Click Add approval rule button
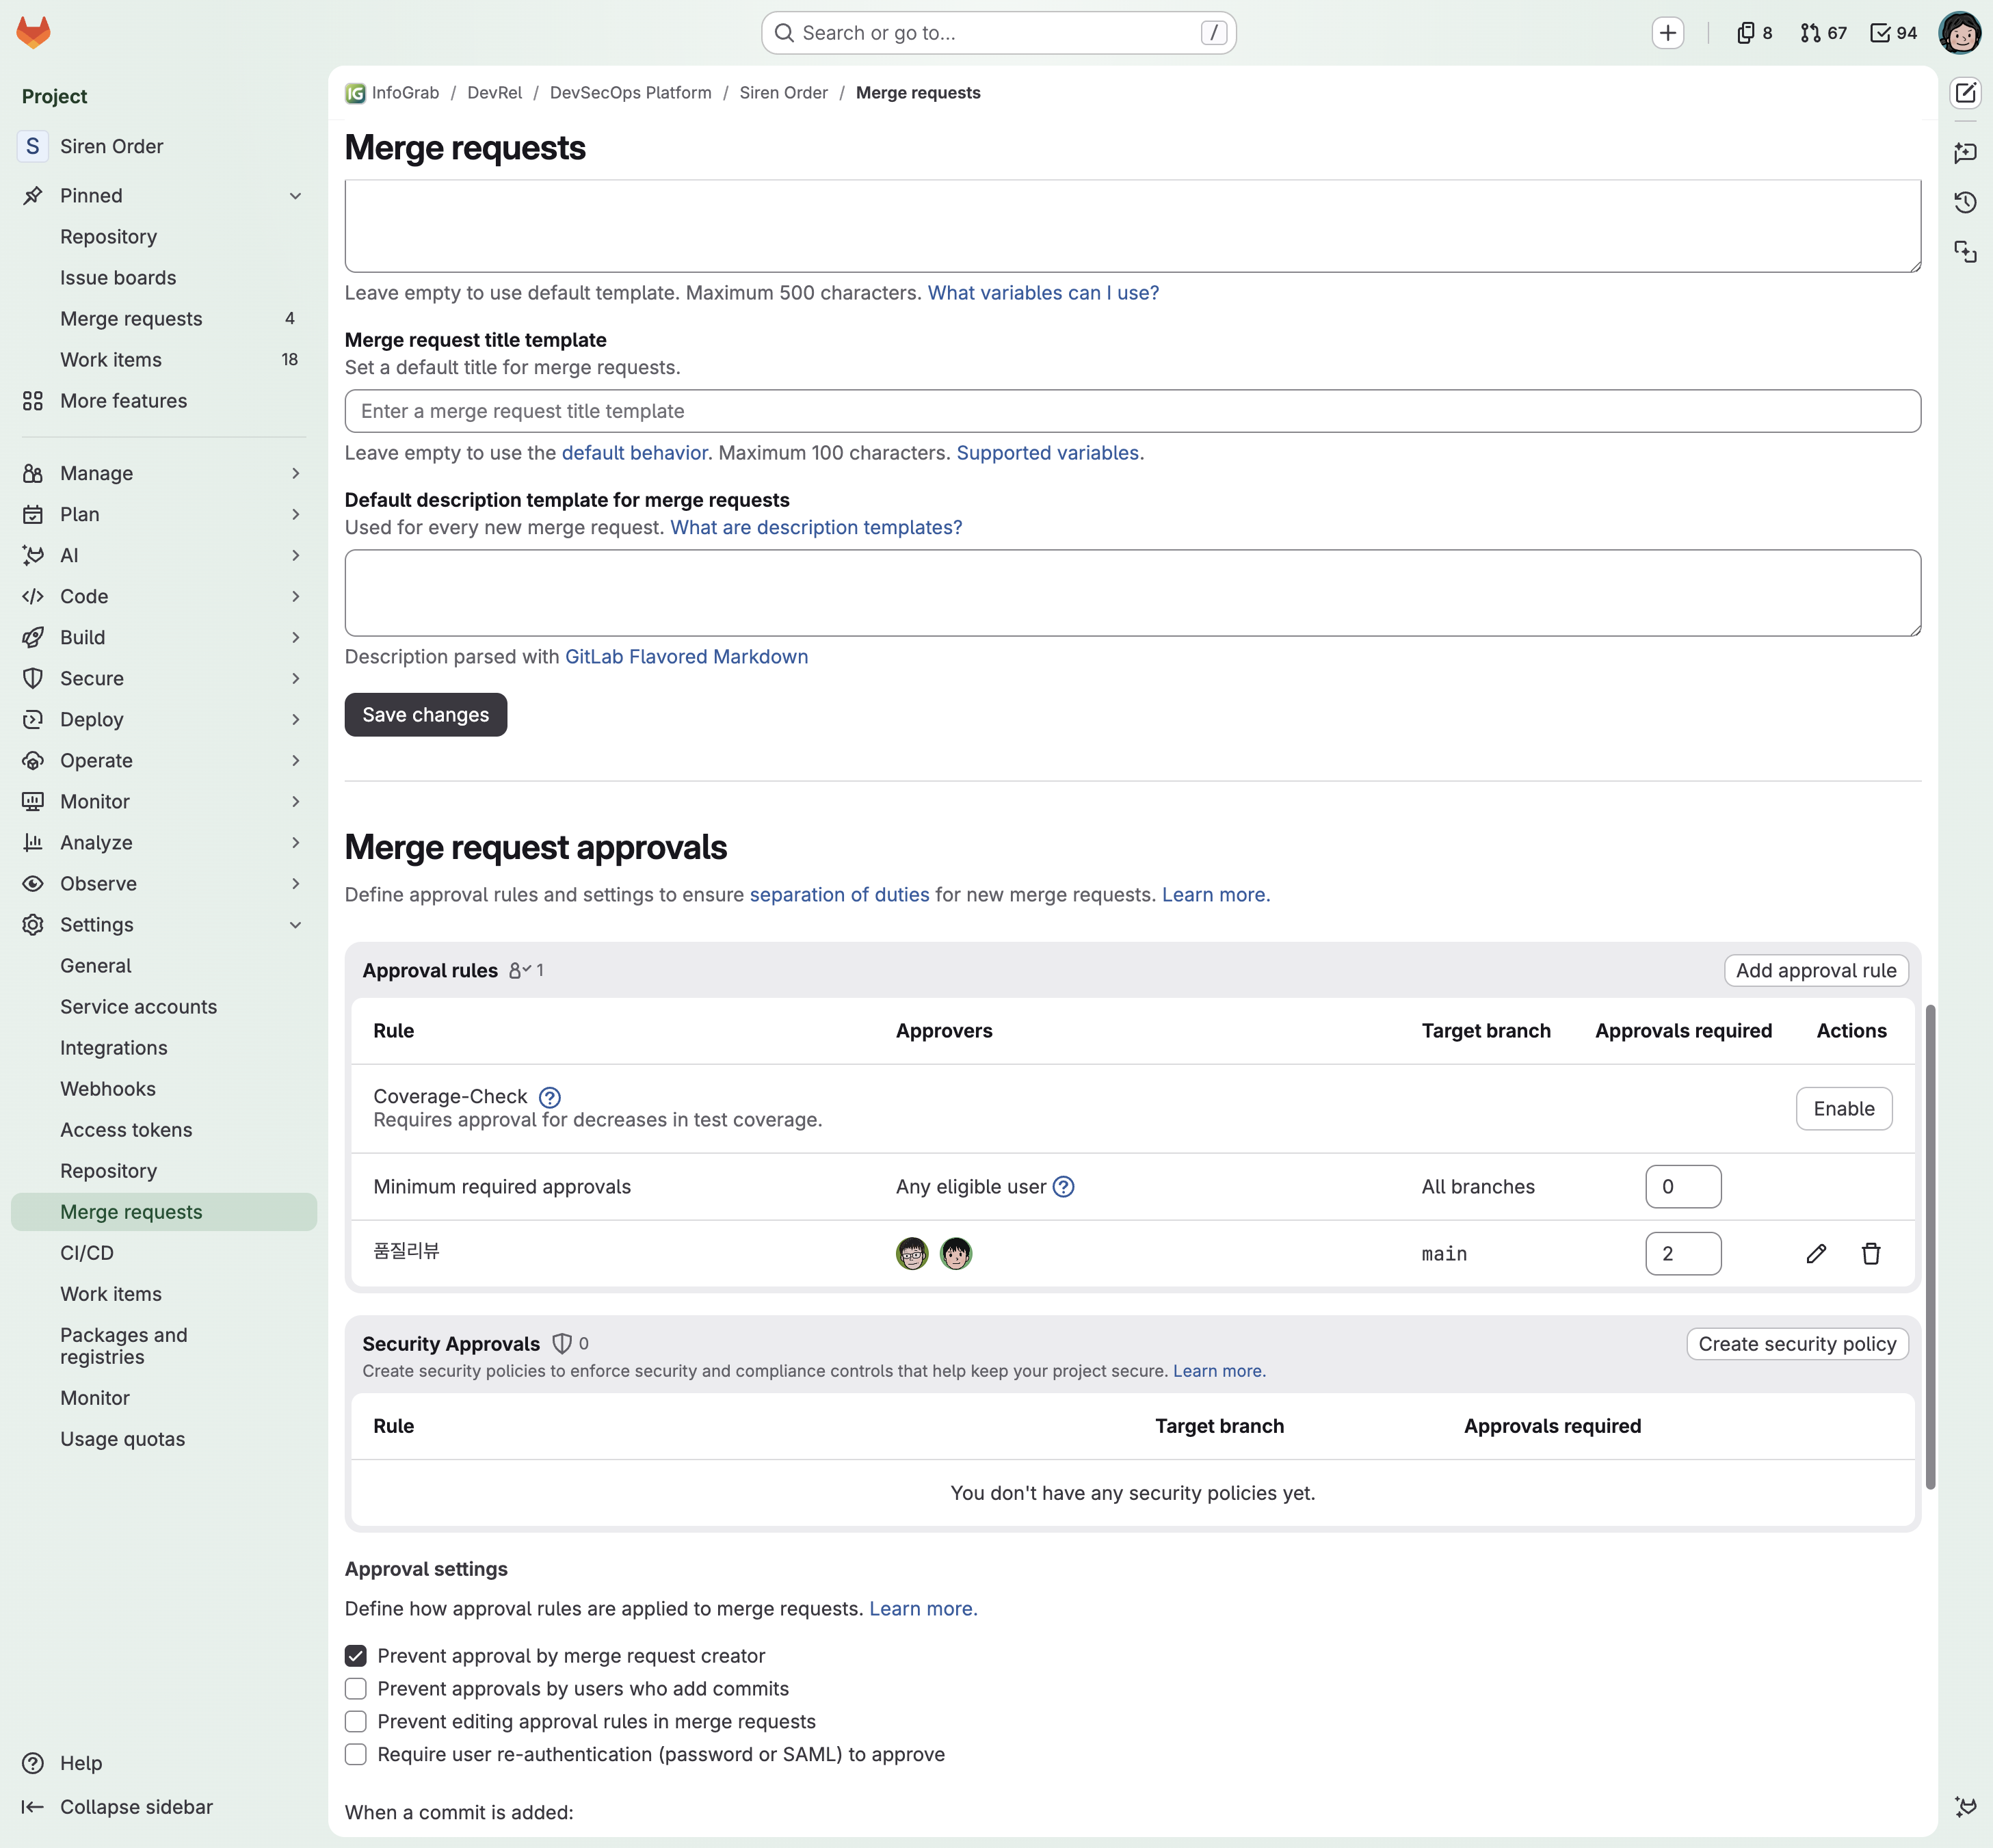This screenshot has width=1993, height=1848. pos(1816,970)
